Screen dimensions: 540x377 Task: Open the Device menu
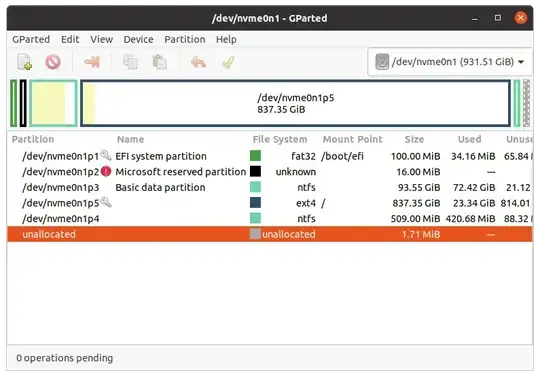138,39
